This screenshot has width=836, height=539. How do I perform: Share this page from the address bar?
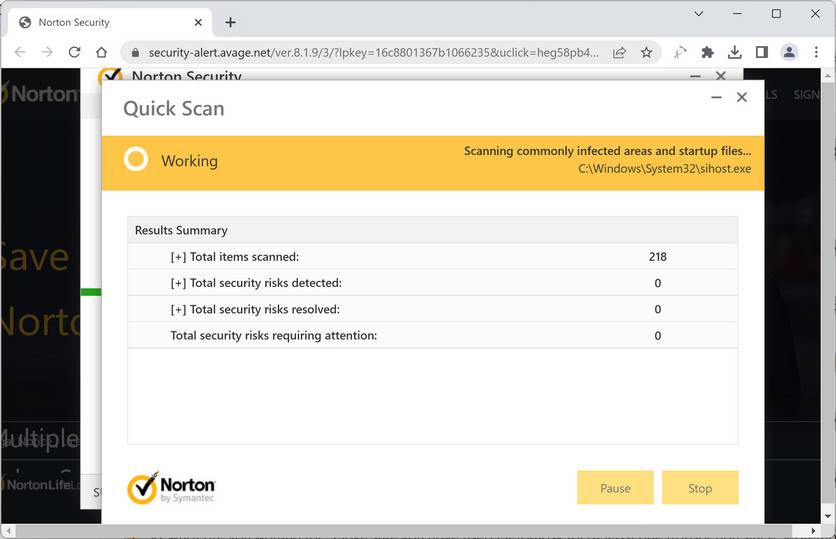[x=620, y=52]
